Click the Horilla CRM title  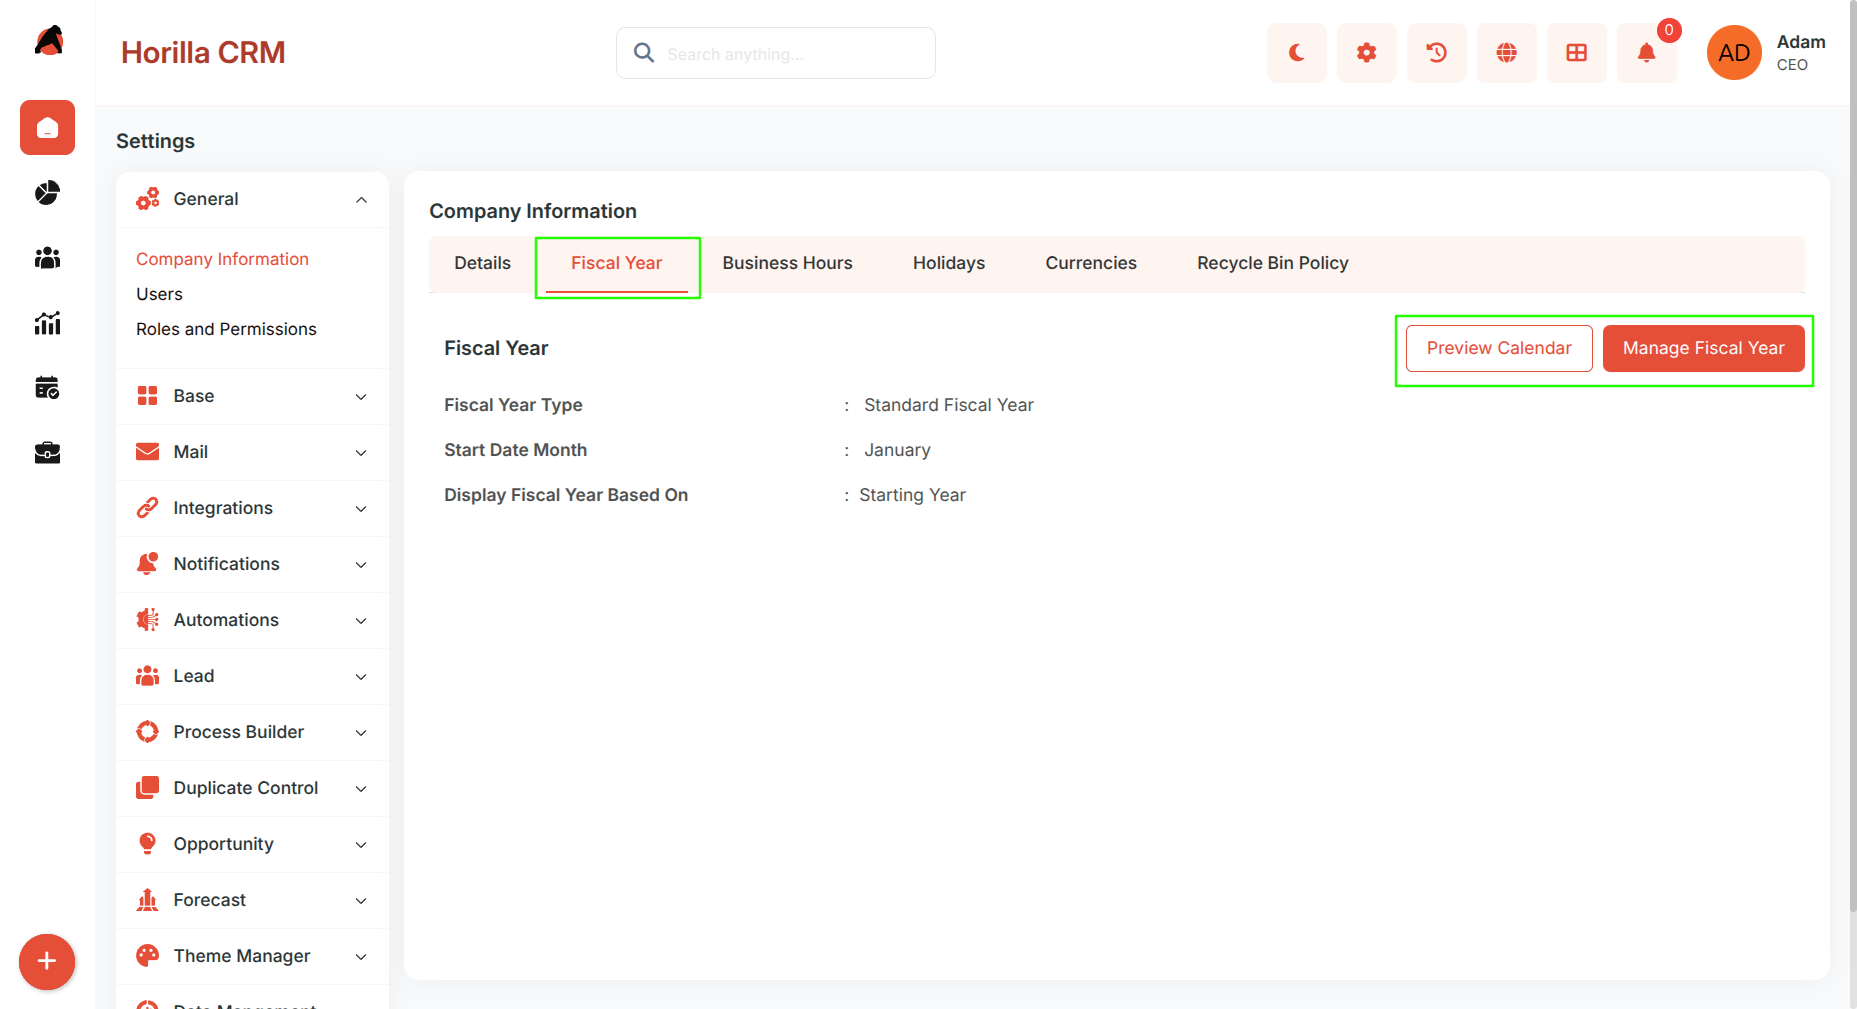203,53
